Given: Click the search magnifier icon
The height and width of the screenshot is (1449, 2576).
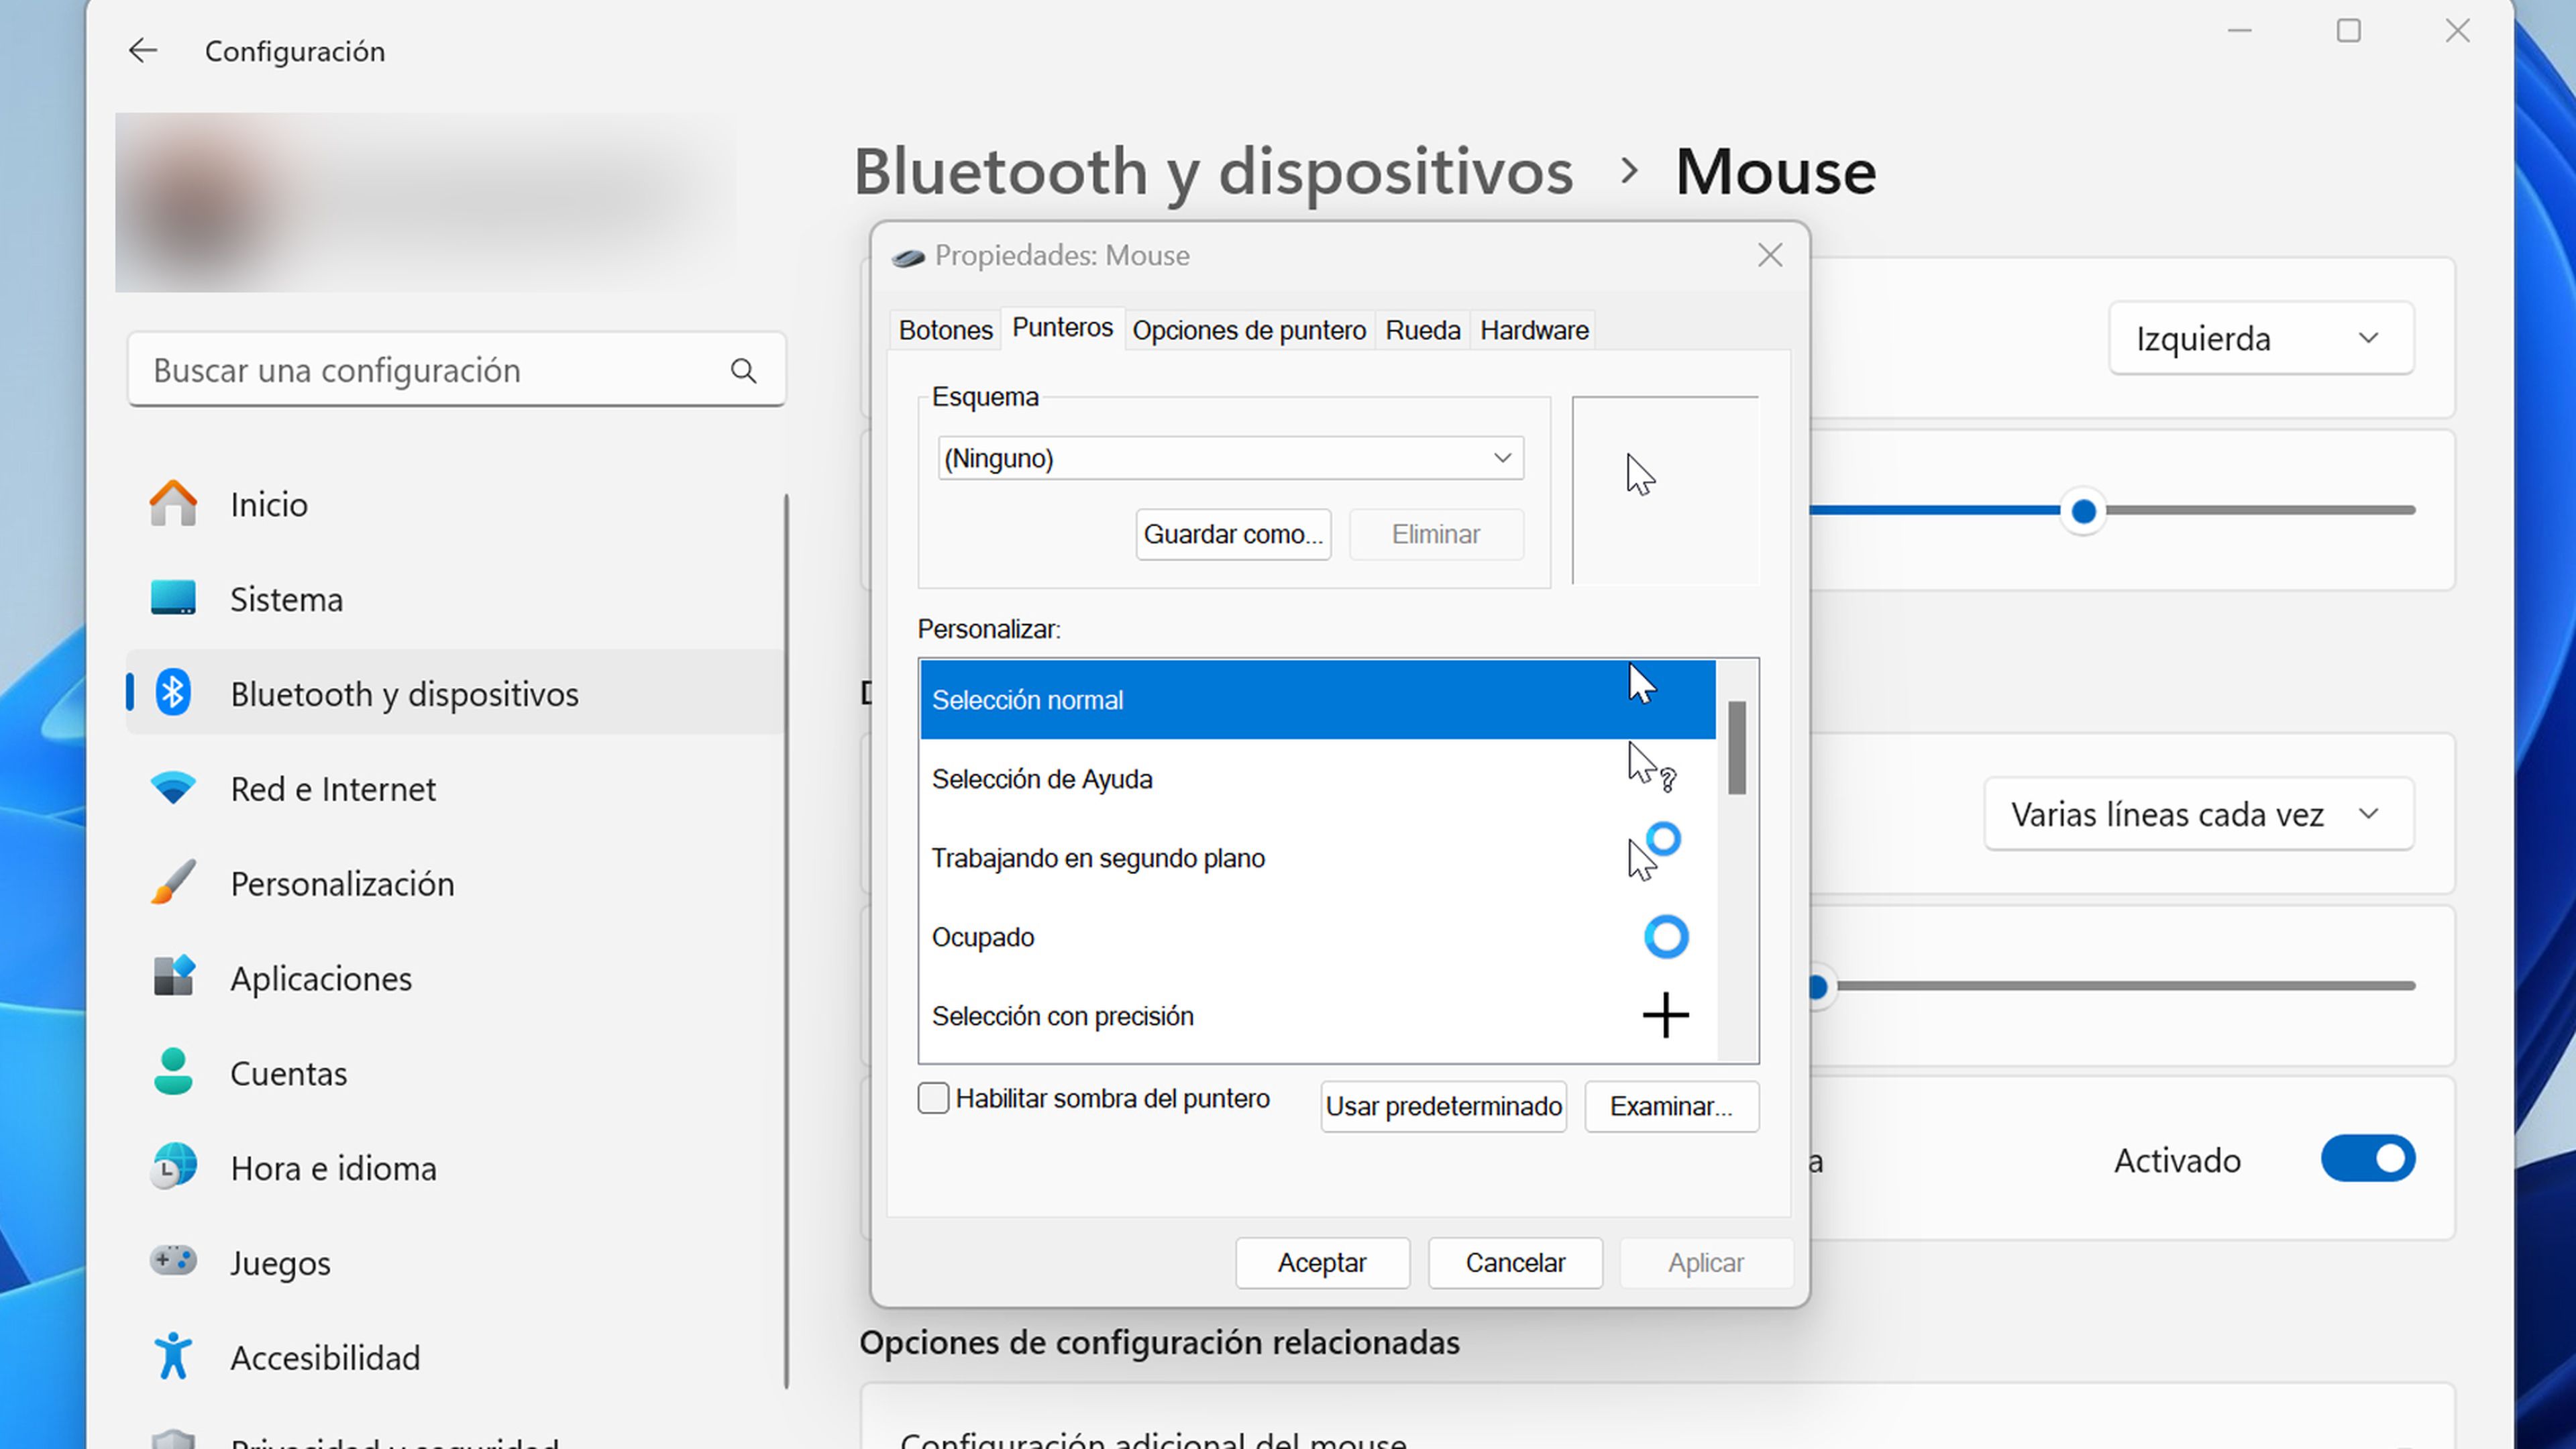Looking at the screenshot, I should [x=743, y=371].
